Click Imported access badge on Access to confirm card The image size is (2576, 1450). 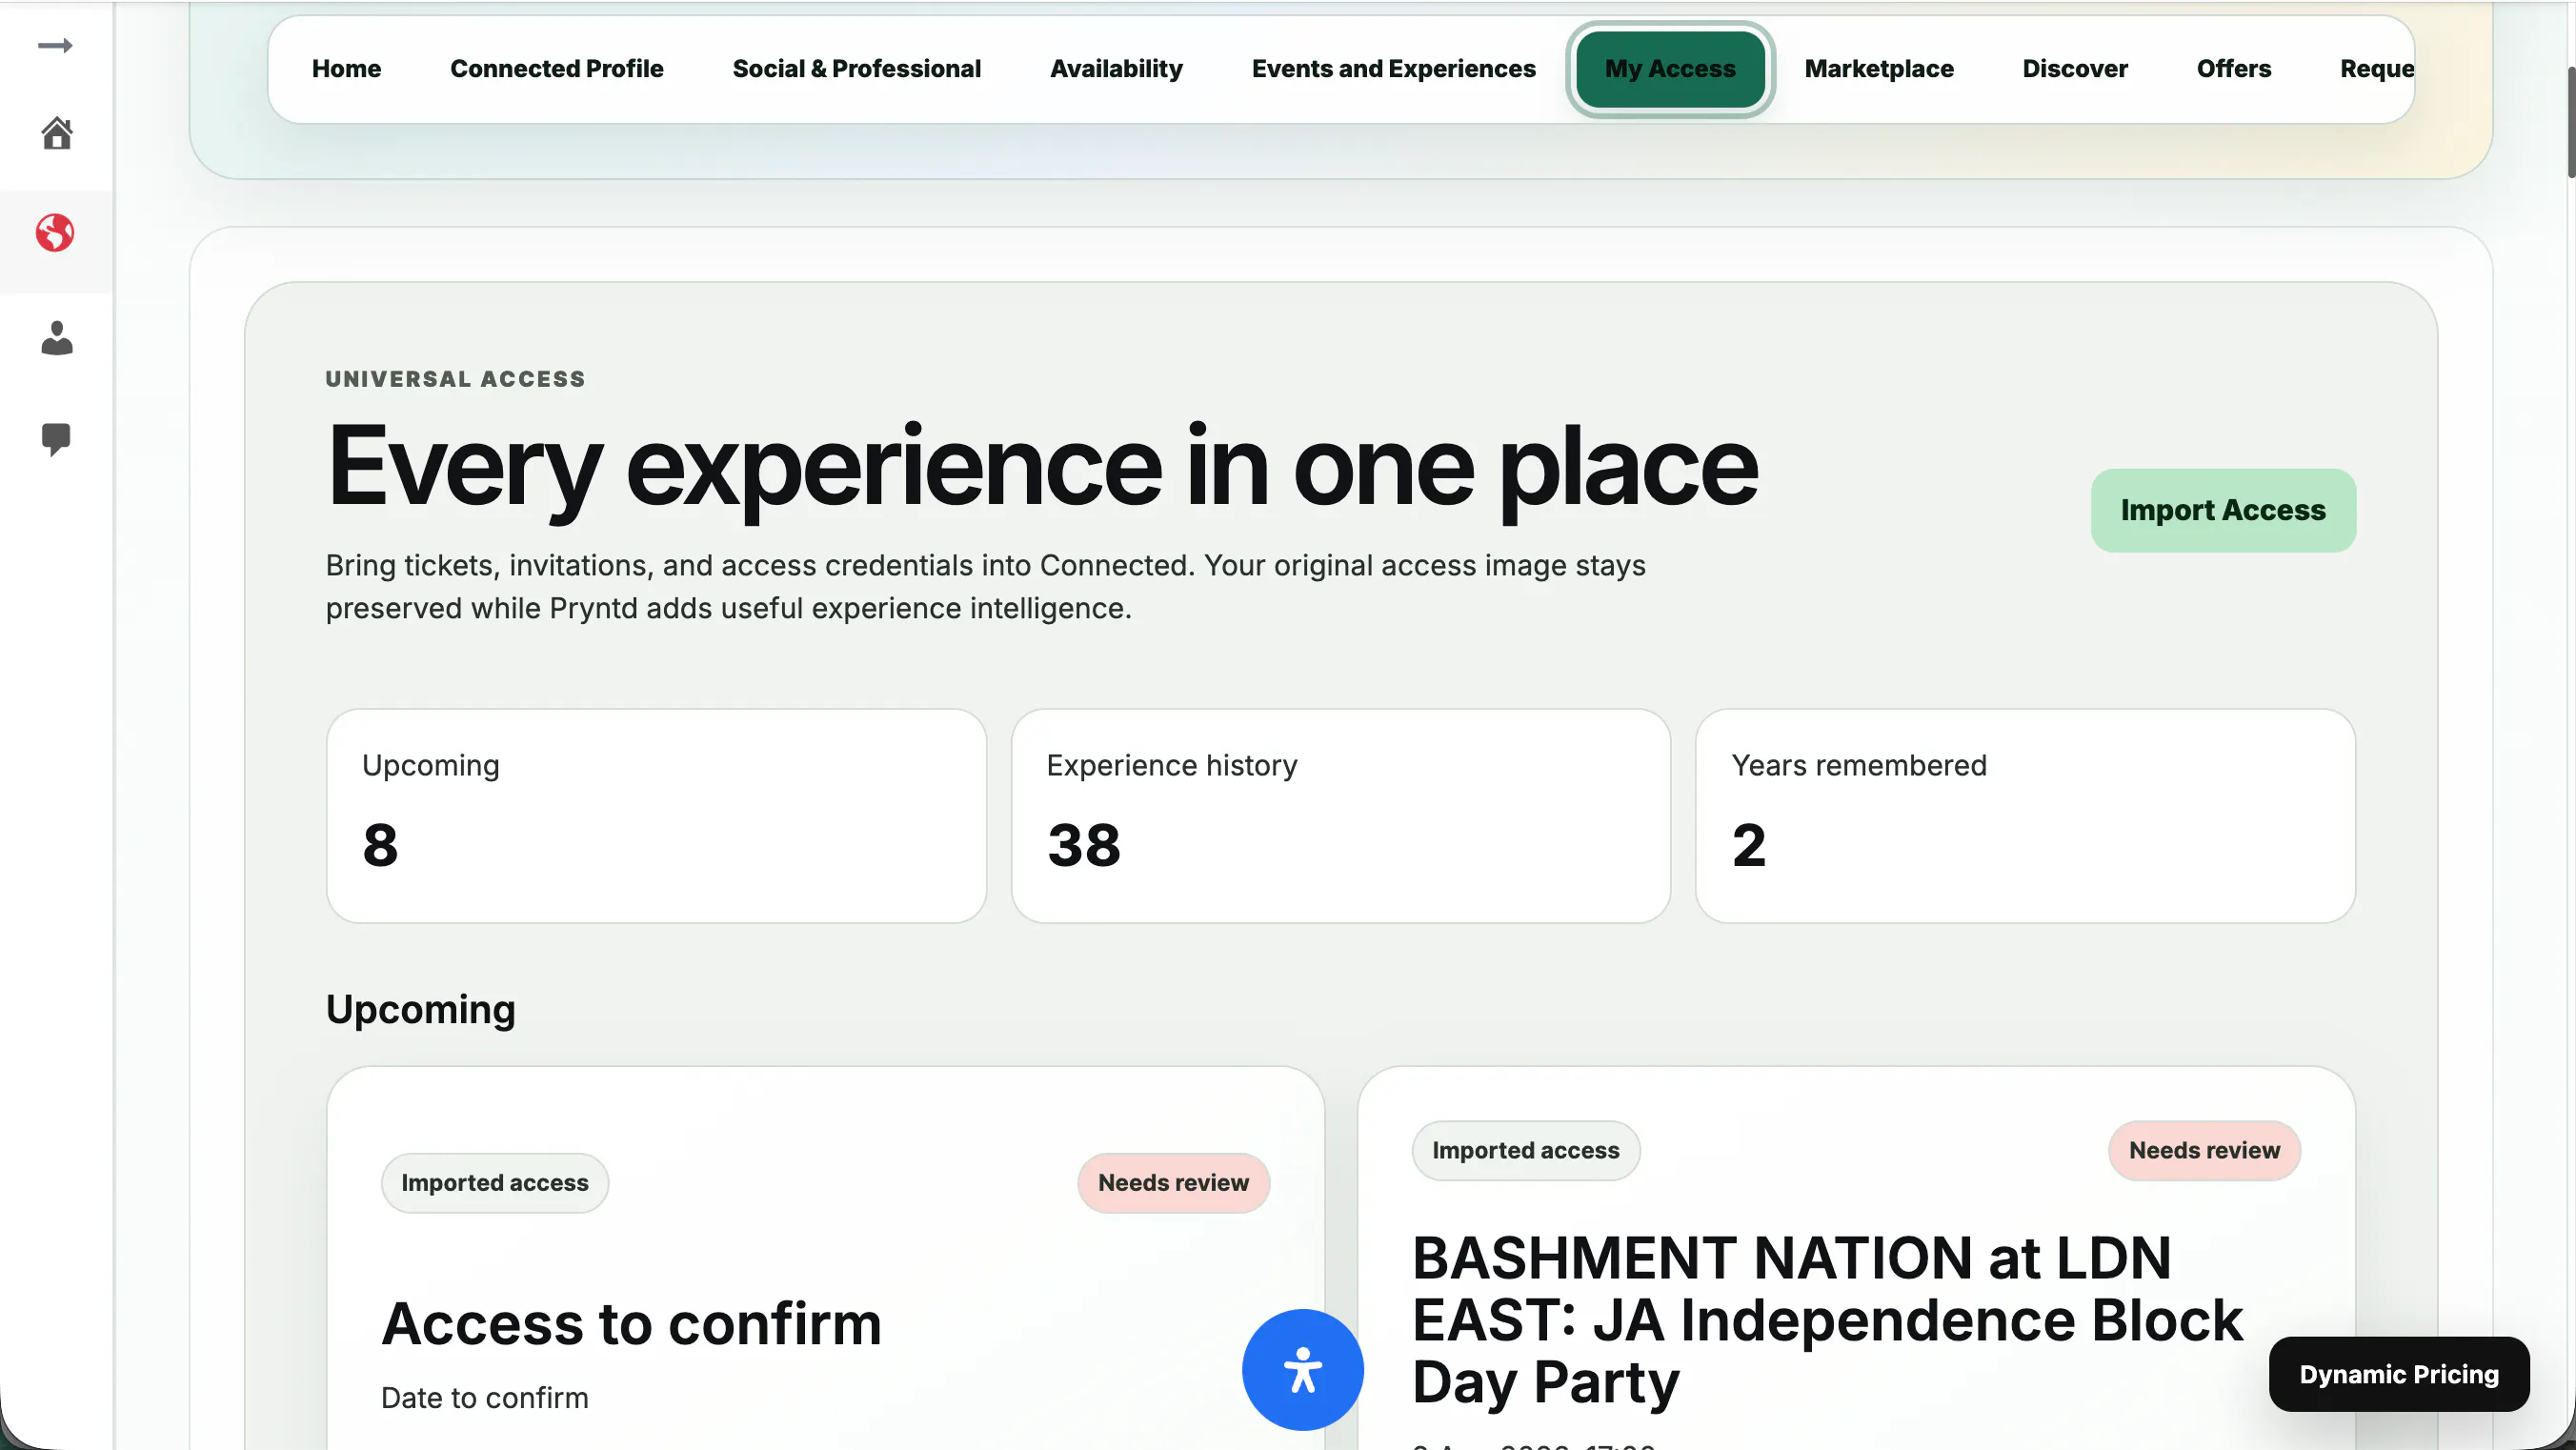click(x=494, y=1183)
